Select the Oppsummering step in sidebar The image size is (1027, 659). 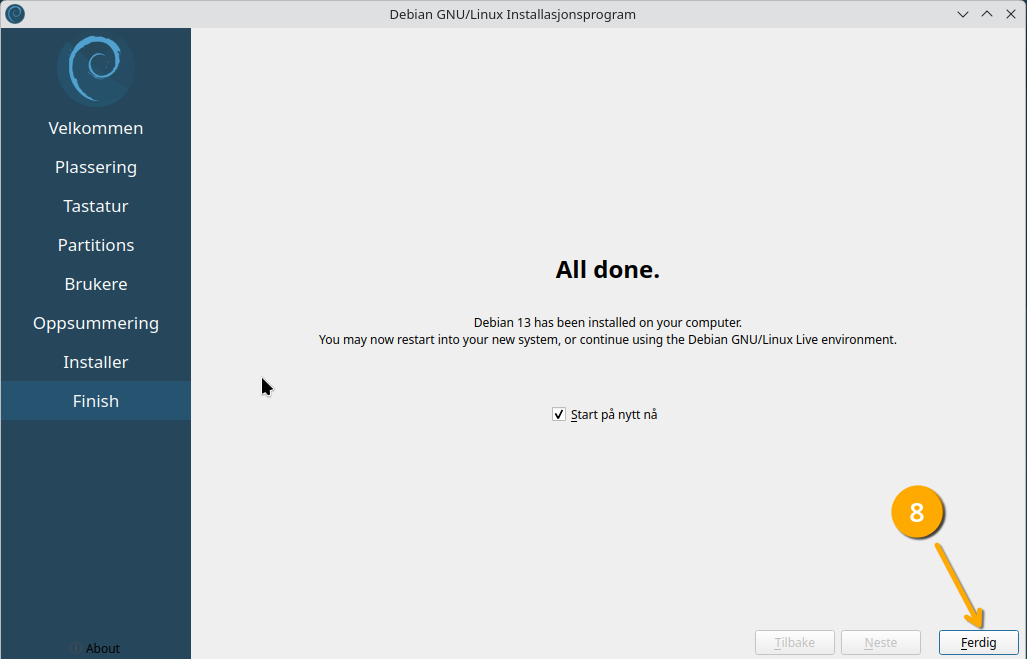pyautogui.click(x=96, y=323)
